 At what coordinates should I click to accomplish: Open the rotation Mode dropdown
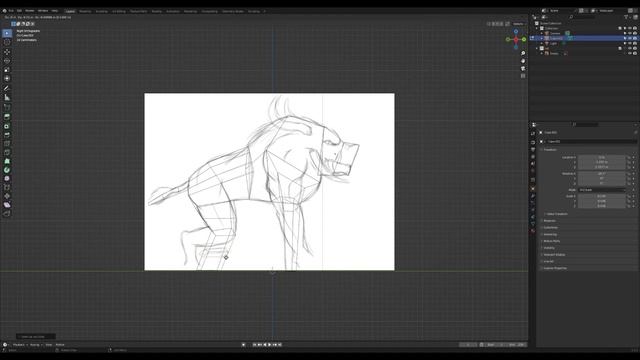tap(602, 190)
